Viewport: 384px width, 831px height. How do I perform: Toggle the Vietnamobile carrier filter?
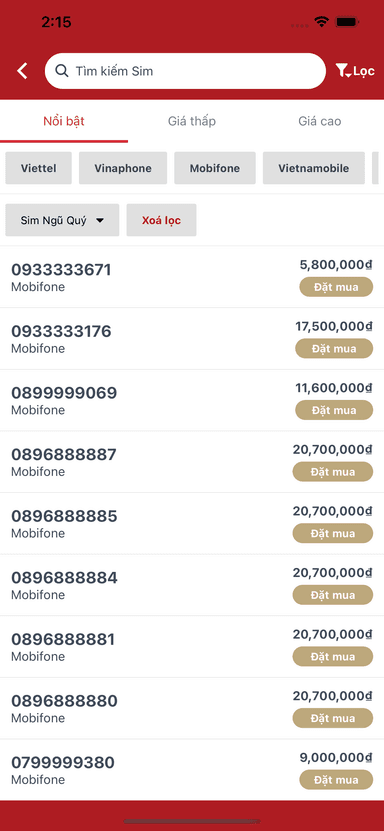(314, 169)
